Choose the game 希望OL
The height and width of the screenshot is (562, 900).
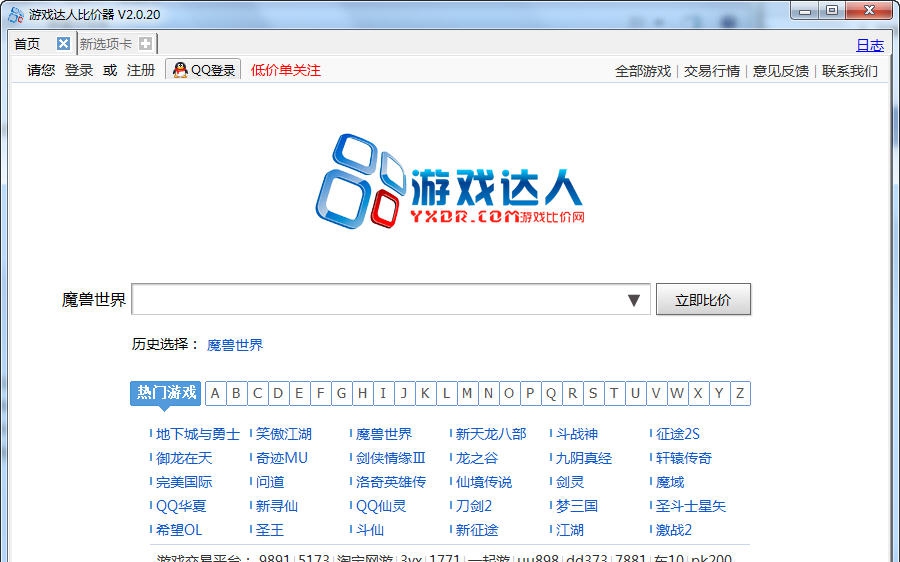(179, 530)
